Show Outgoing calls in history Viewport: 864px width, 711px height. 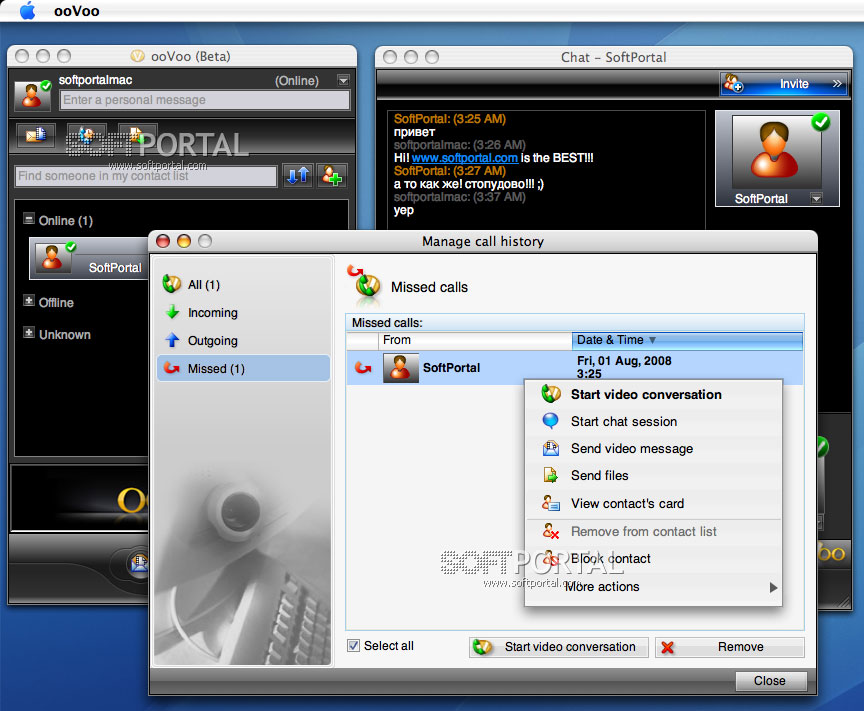click(x=242, y=341)
